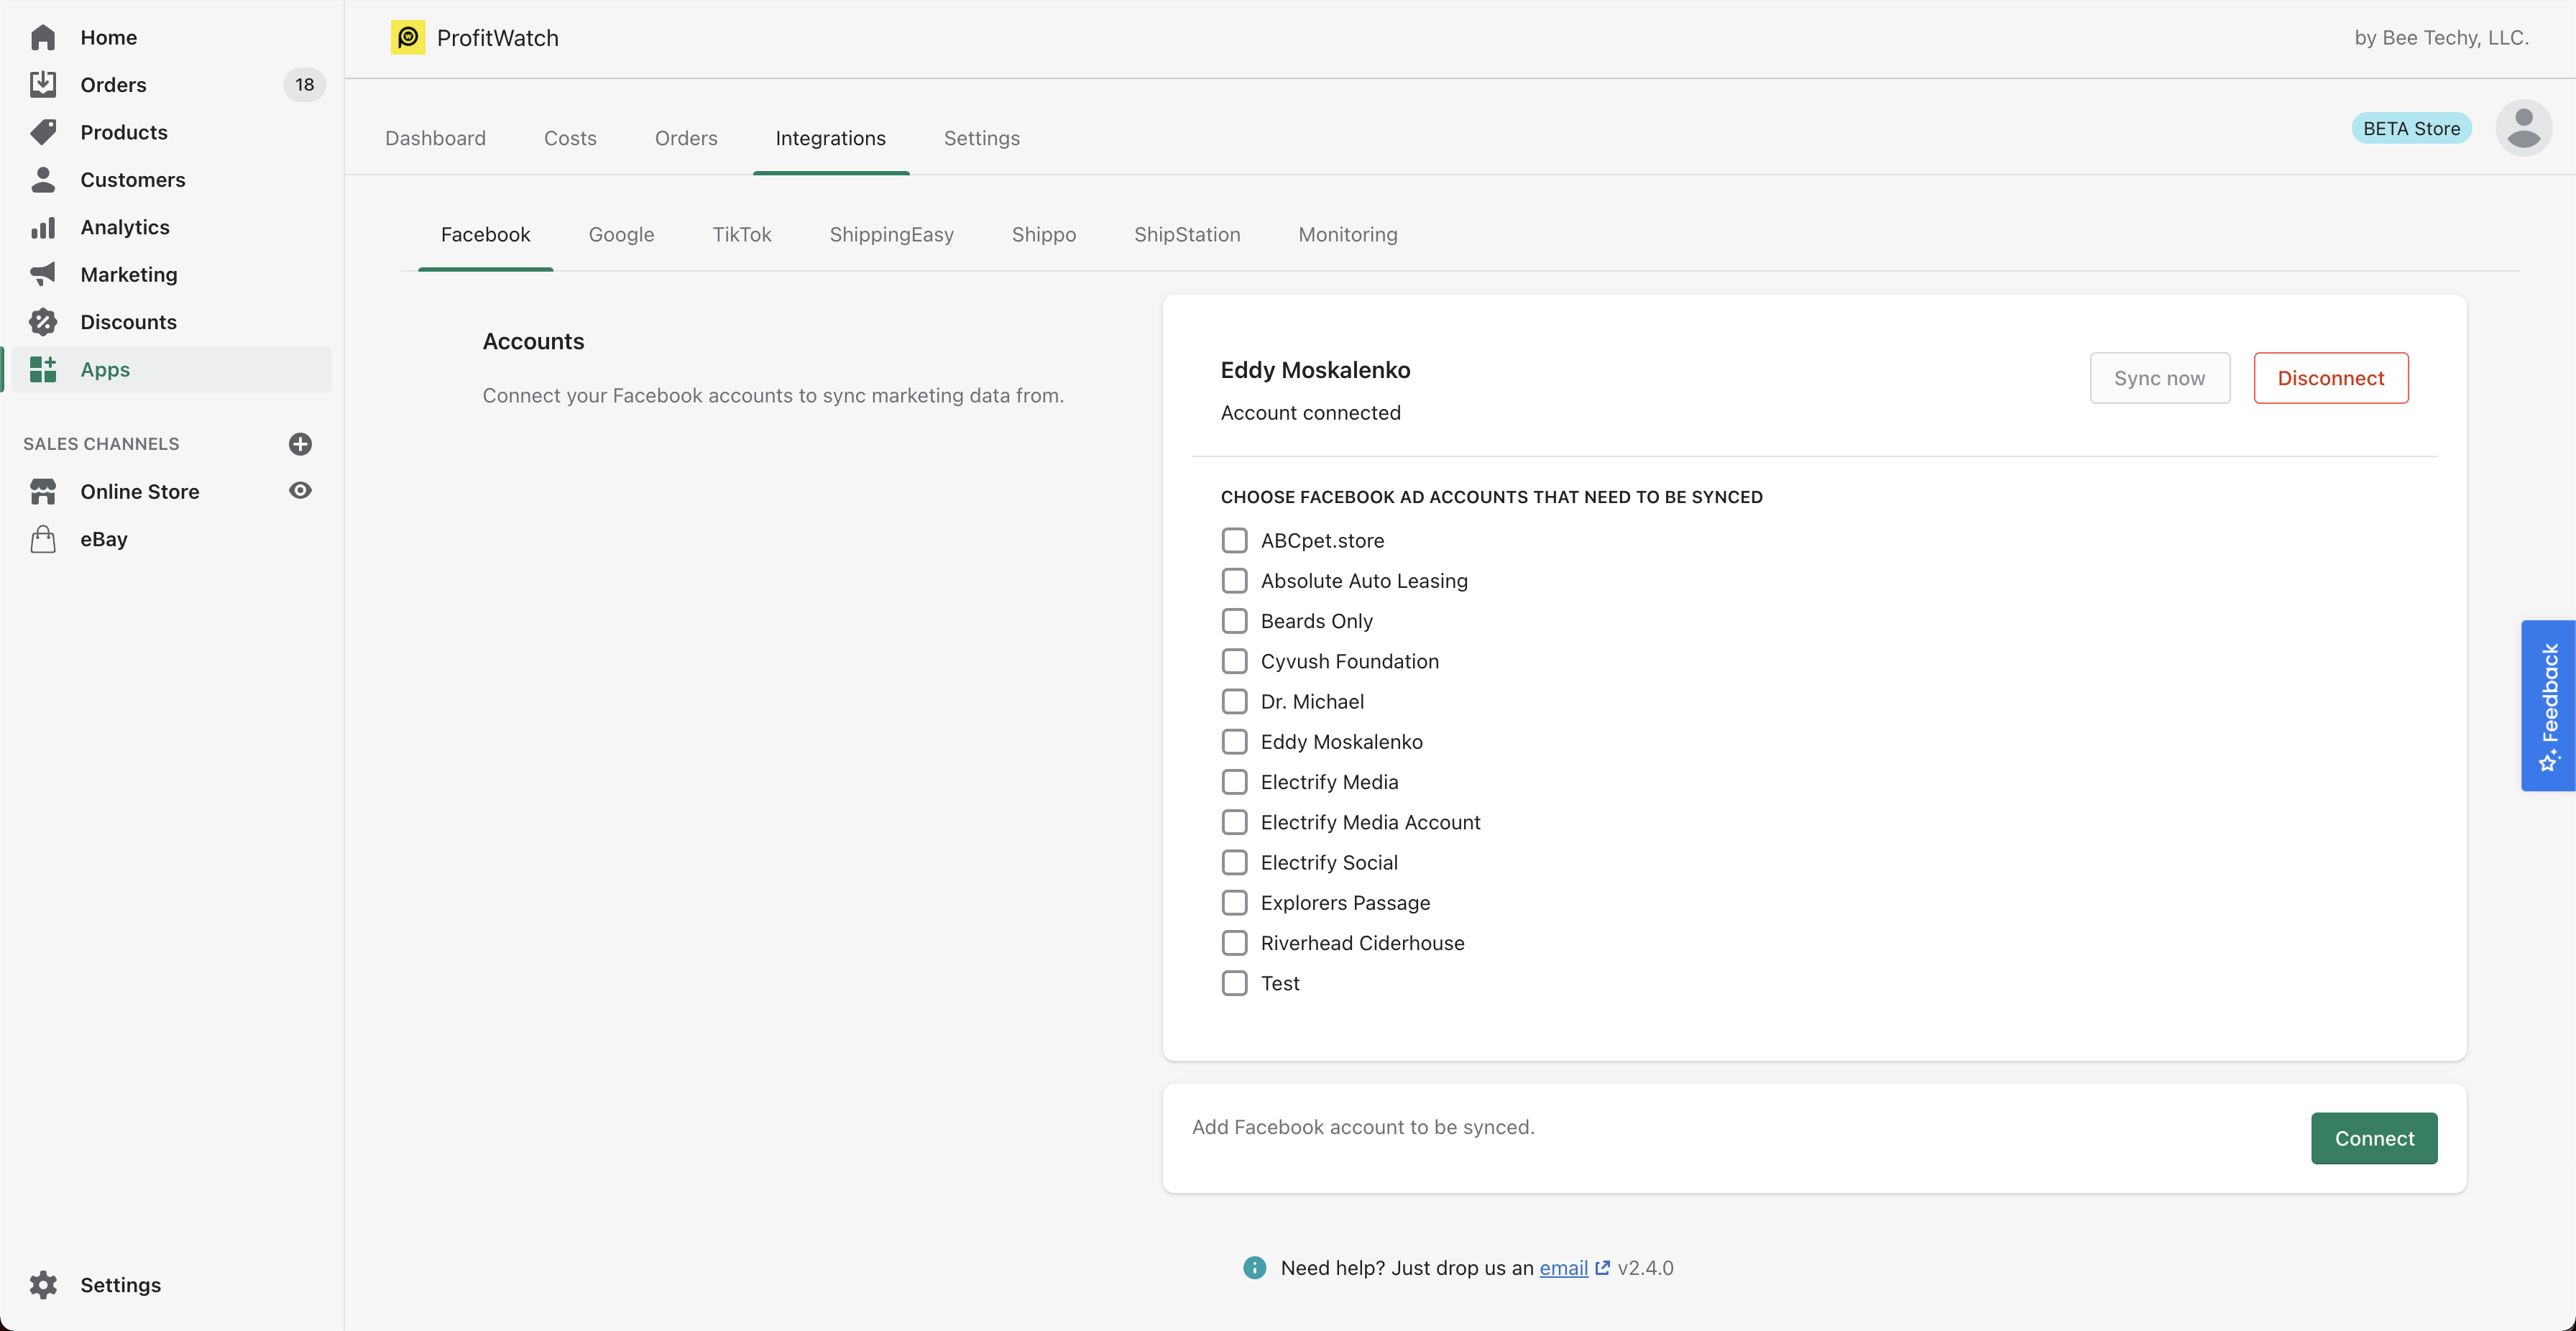
Task: Open Analytics in the sidebar
Action: point(125,227)
